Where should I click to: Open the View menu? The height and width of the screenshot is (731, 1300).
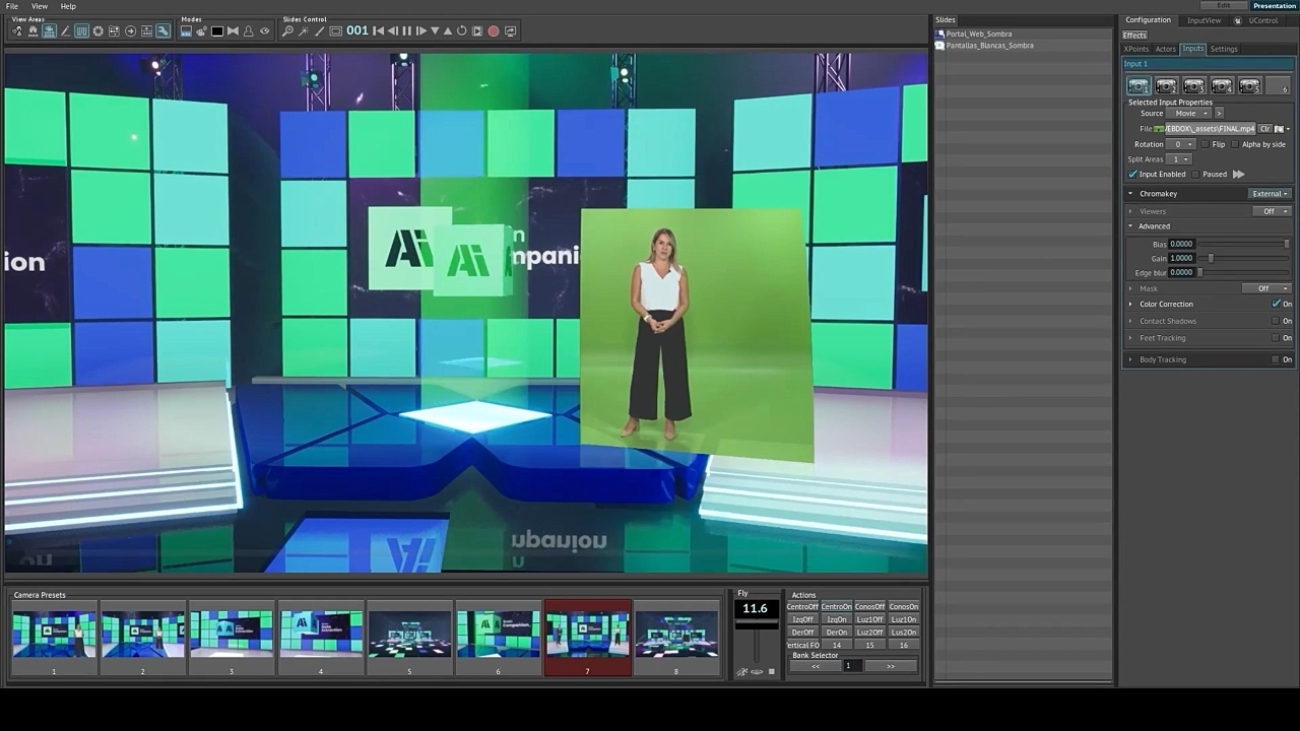pyautogui.click(x=39, y=6)
